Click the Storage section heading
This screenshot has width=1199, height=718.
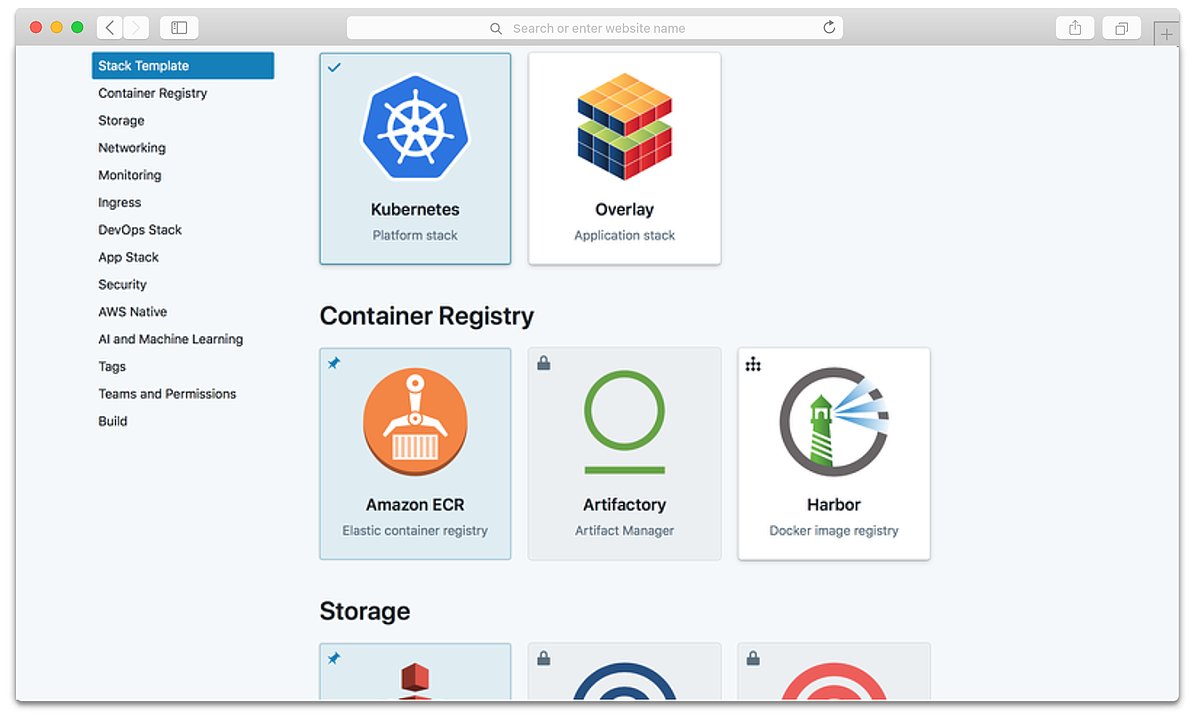click(365, 611)
